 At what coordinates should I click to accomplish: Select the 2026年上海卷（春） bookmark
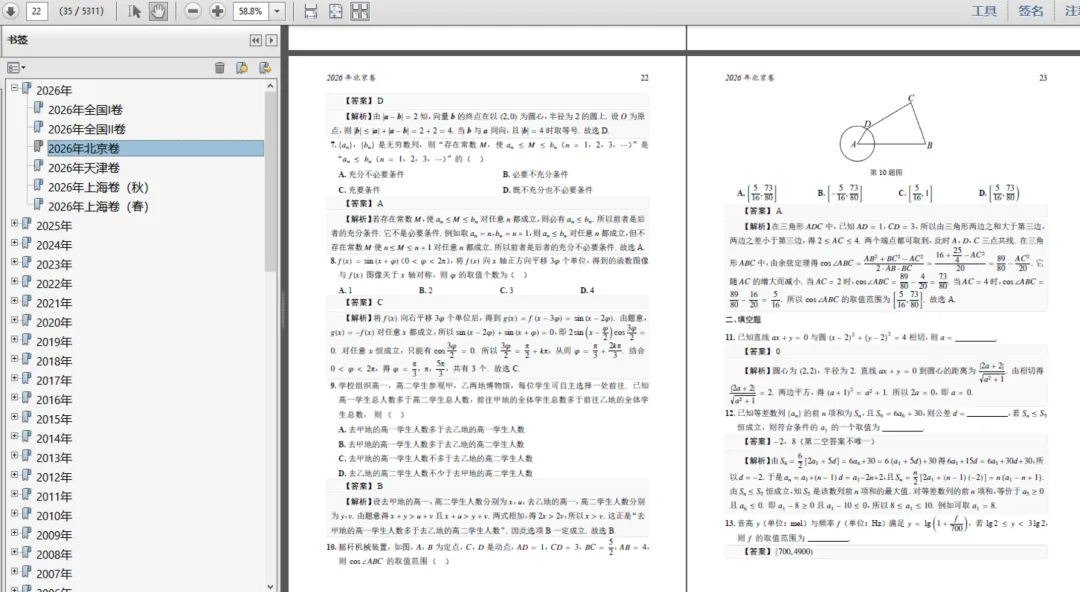click(x=98, y=207)
